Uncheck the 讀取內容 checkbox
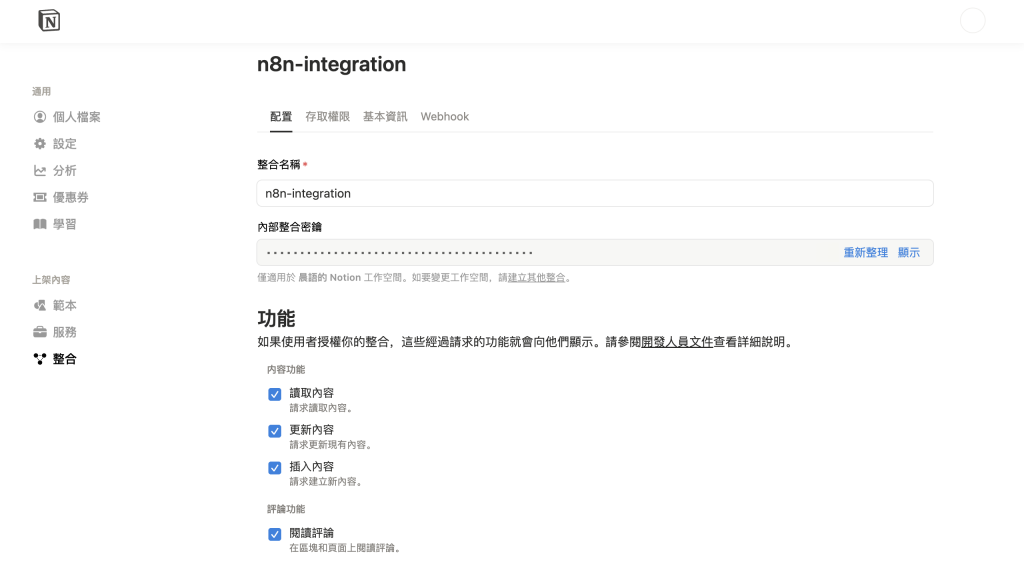Viewport: 1024px width, 564px height. [275, 394]
